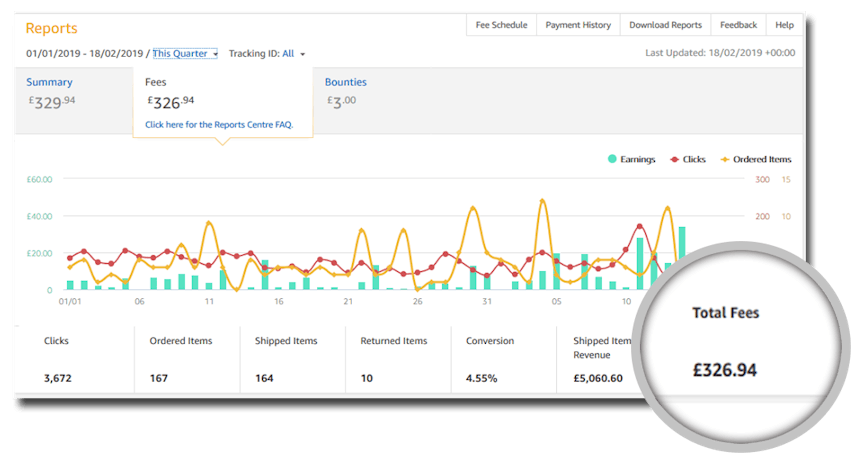Screen dimensions: 858x460
Task: Expand the Tracking ID All dropdown
Action: coord(267,53)
